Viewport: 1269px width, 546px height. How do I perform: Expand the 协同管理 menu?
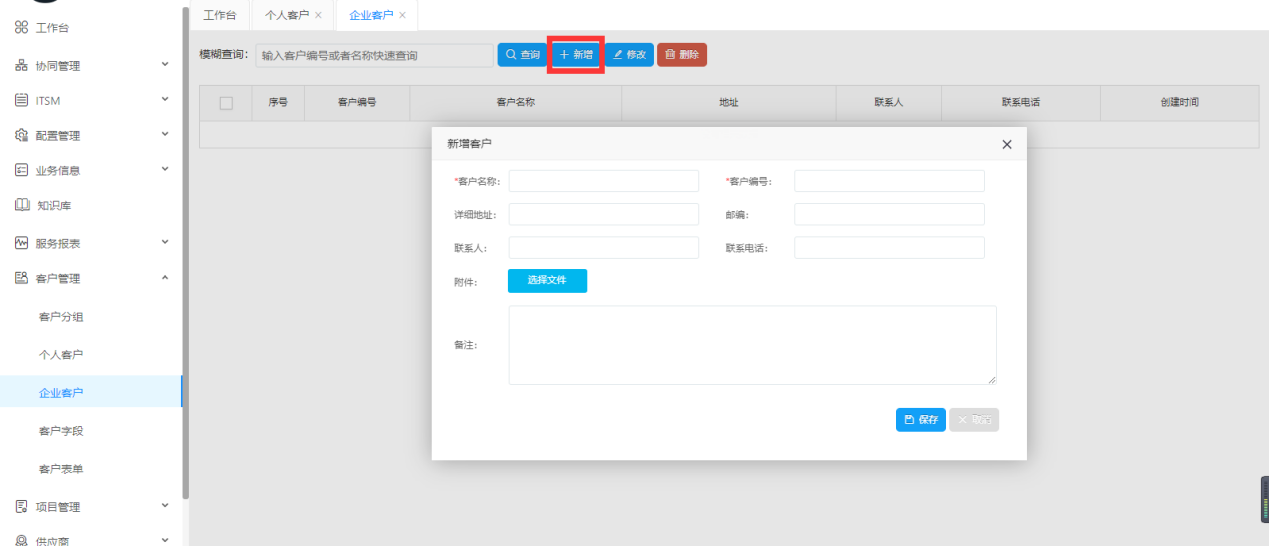pos(165,65)
